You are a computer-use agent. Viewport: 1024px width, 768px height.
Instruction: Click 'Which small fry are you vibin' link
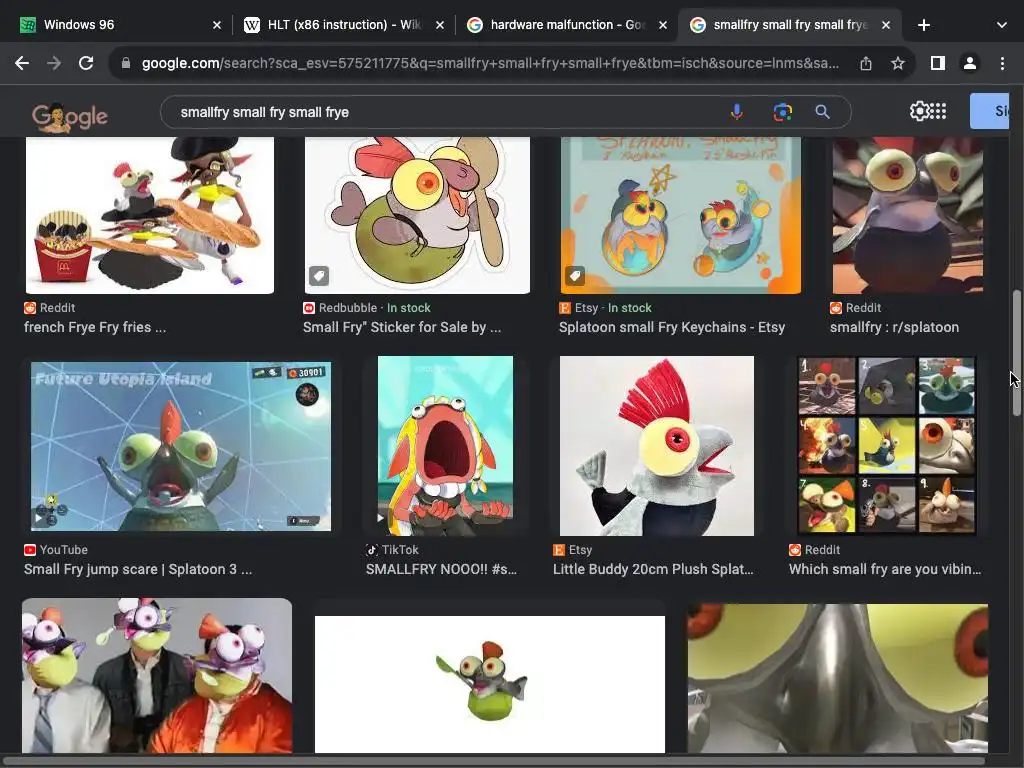885,569
